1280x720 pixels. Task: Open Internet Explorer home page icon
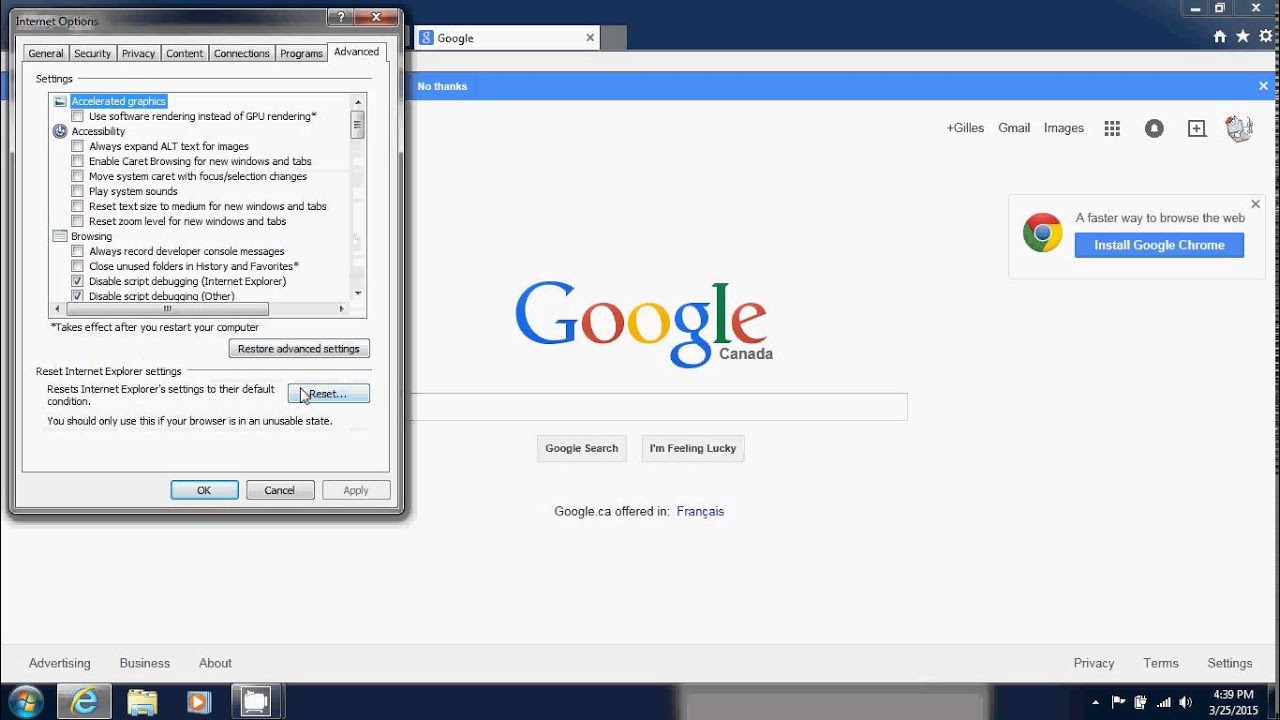click(1219, 37)
